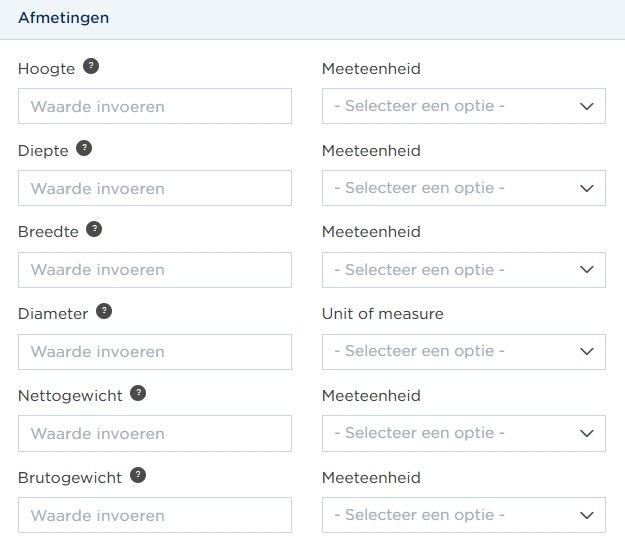Open the Diepte help tooltip icon
625x544 pixels.
click(x=84, y=148)
